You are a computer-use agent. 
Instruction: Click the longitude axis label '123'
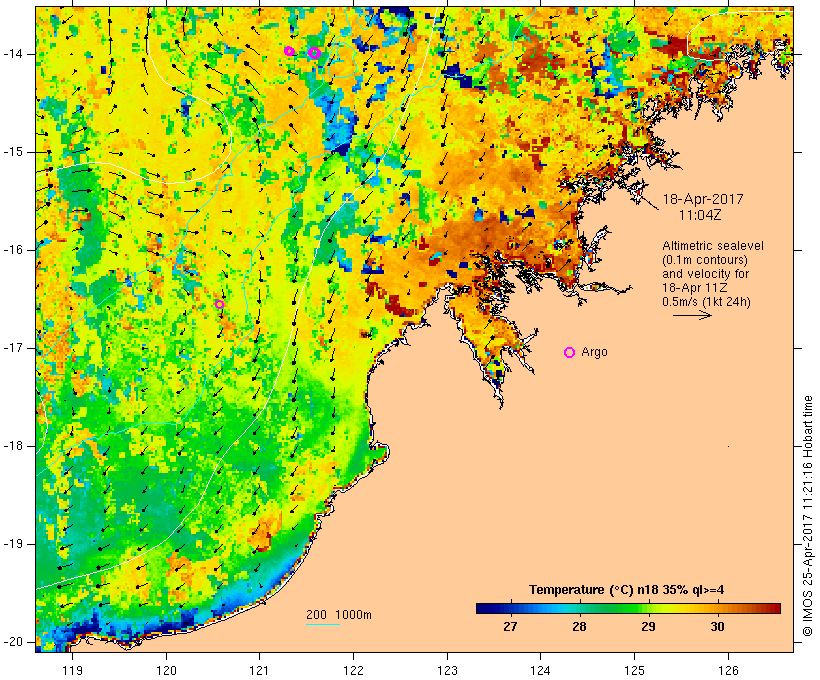point(447,670)
